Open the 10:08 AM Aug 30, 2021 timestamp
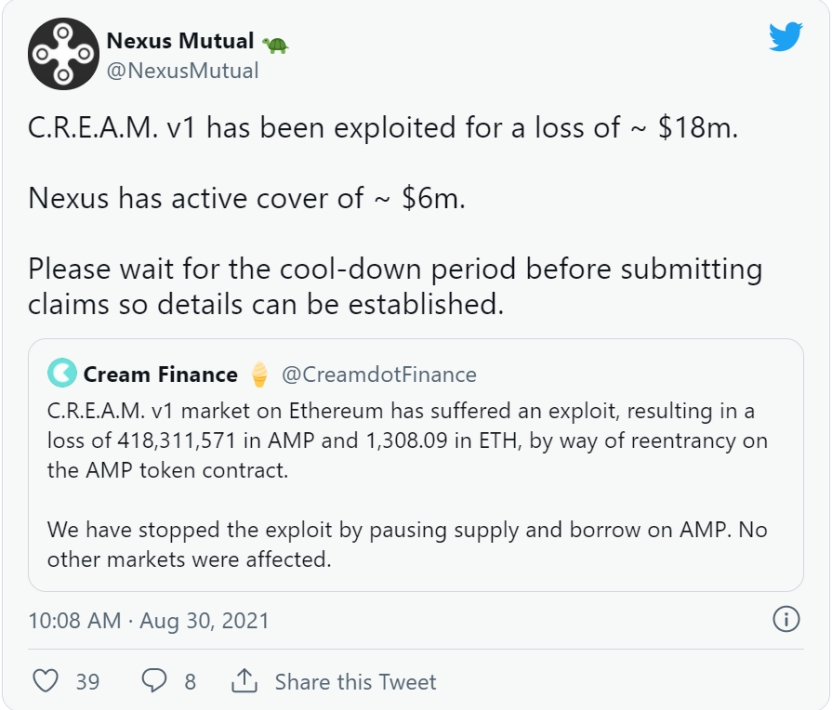The height and width of the screenshot is (710, 832). pyautogui.click(x=149, y=620)
